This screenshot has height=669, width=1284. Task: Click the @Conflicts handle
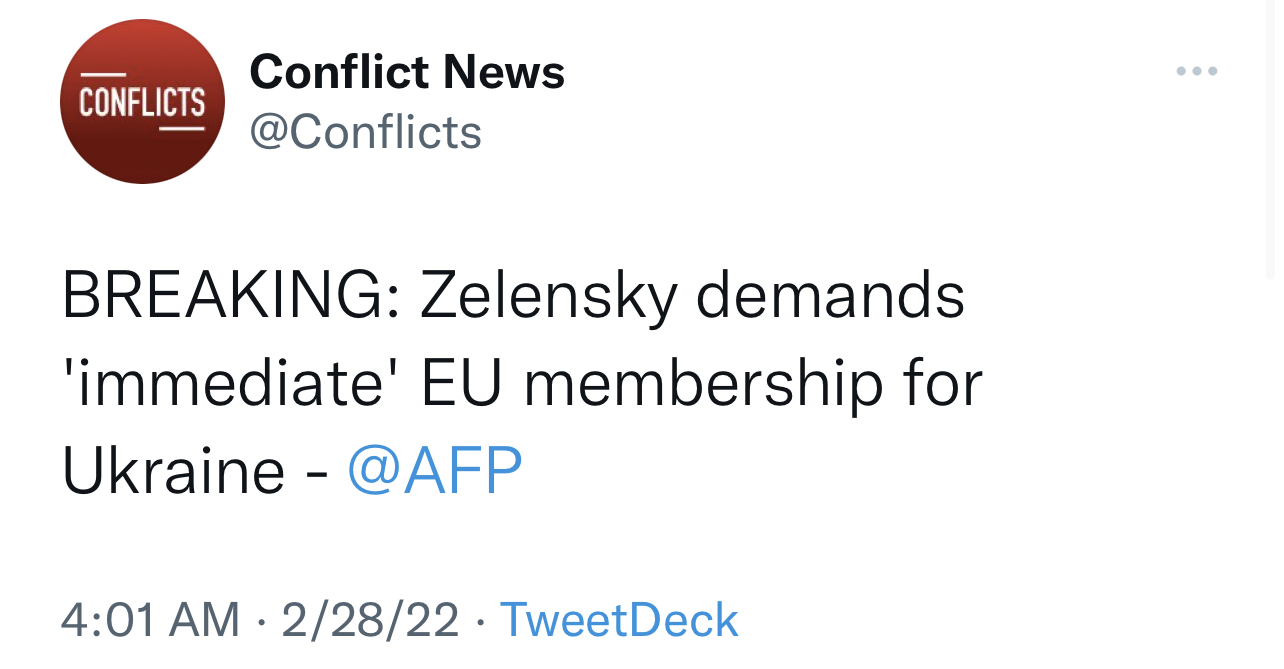pos(365,131)
